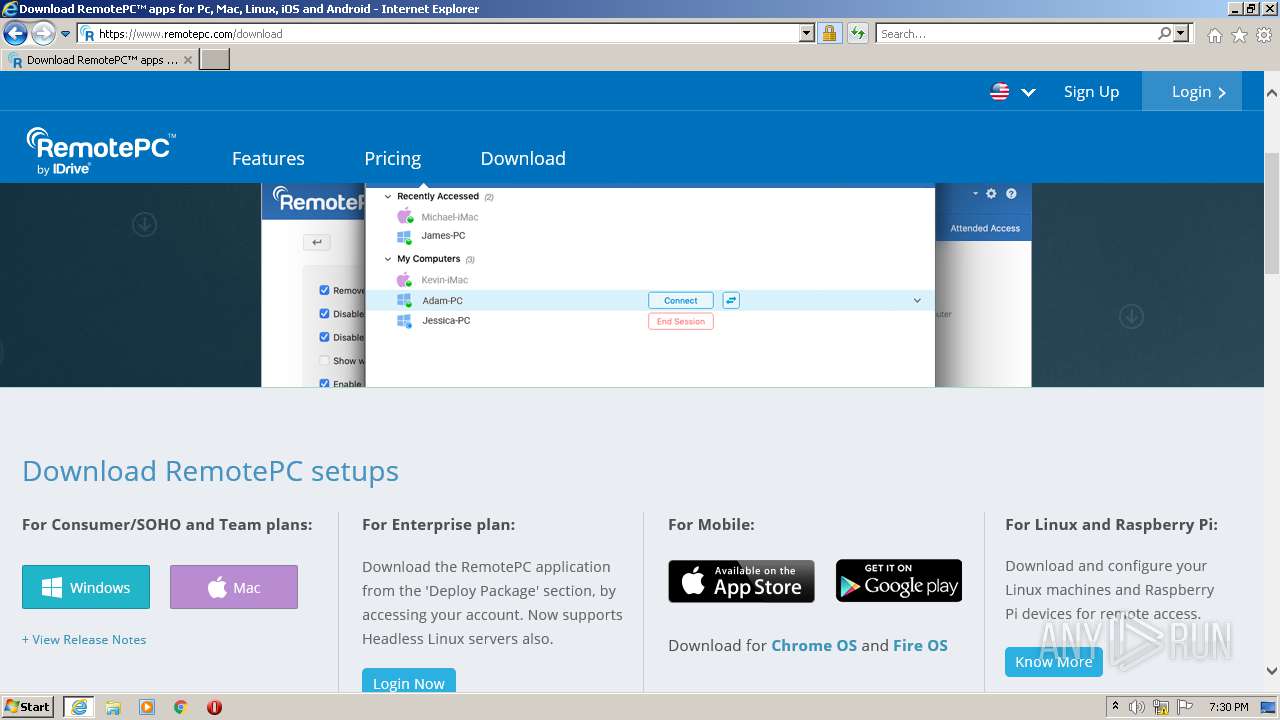The width and height of the screenshot is (1280, 720).
Task: Click the App Store badge
Action: click(x=741, y=581)
